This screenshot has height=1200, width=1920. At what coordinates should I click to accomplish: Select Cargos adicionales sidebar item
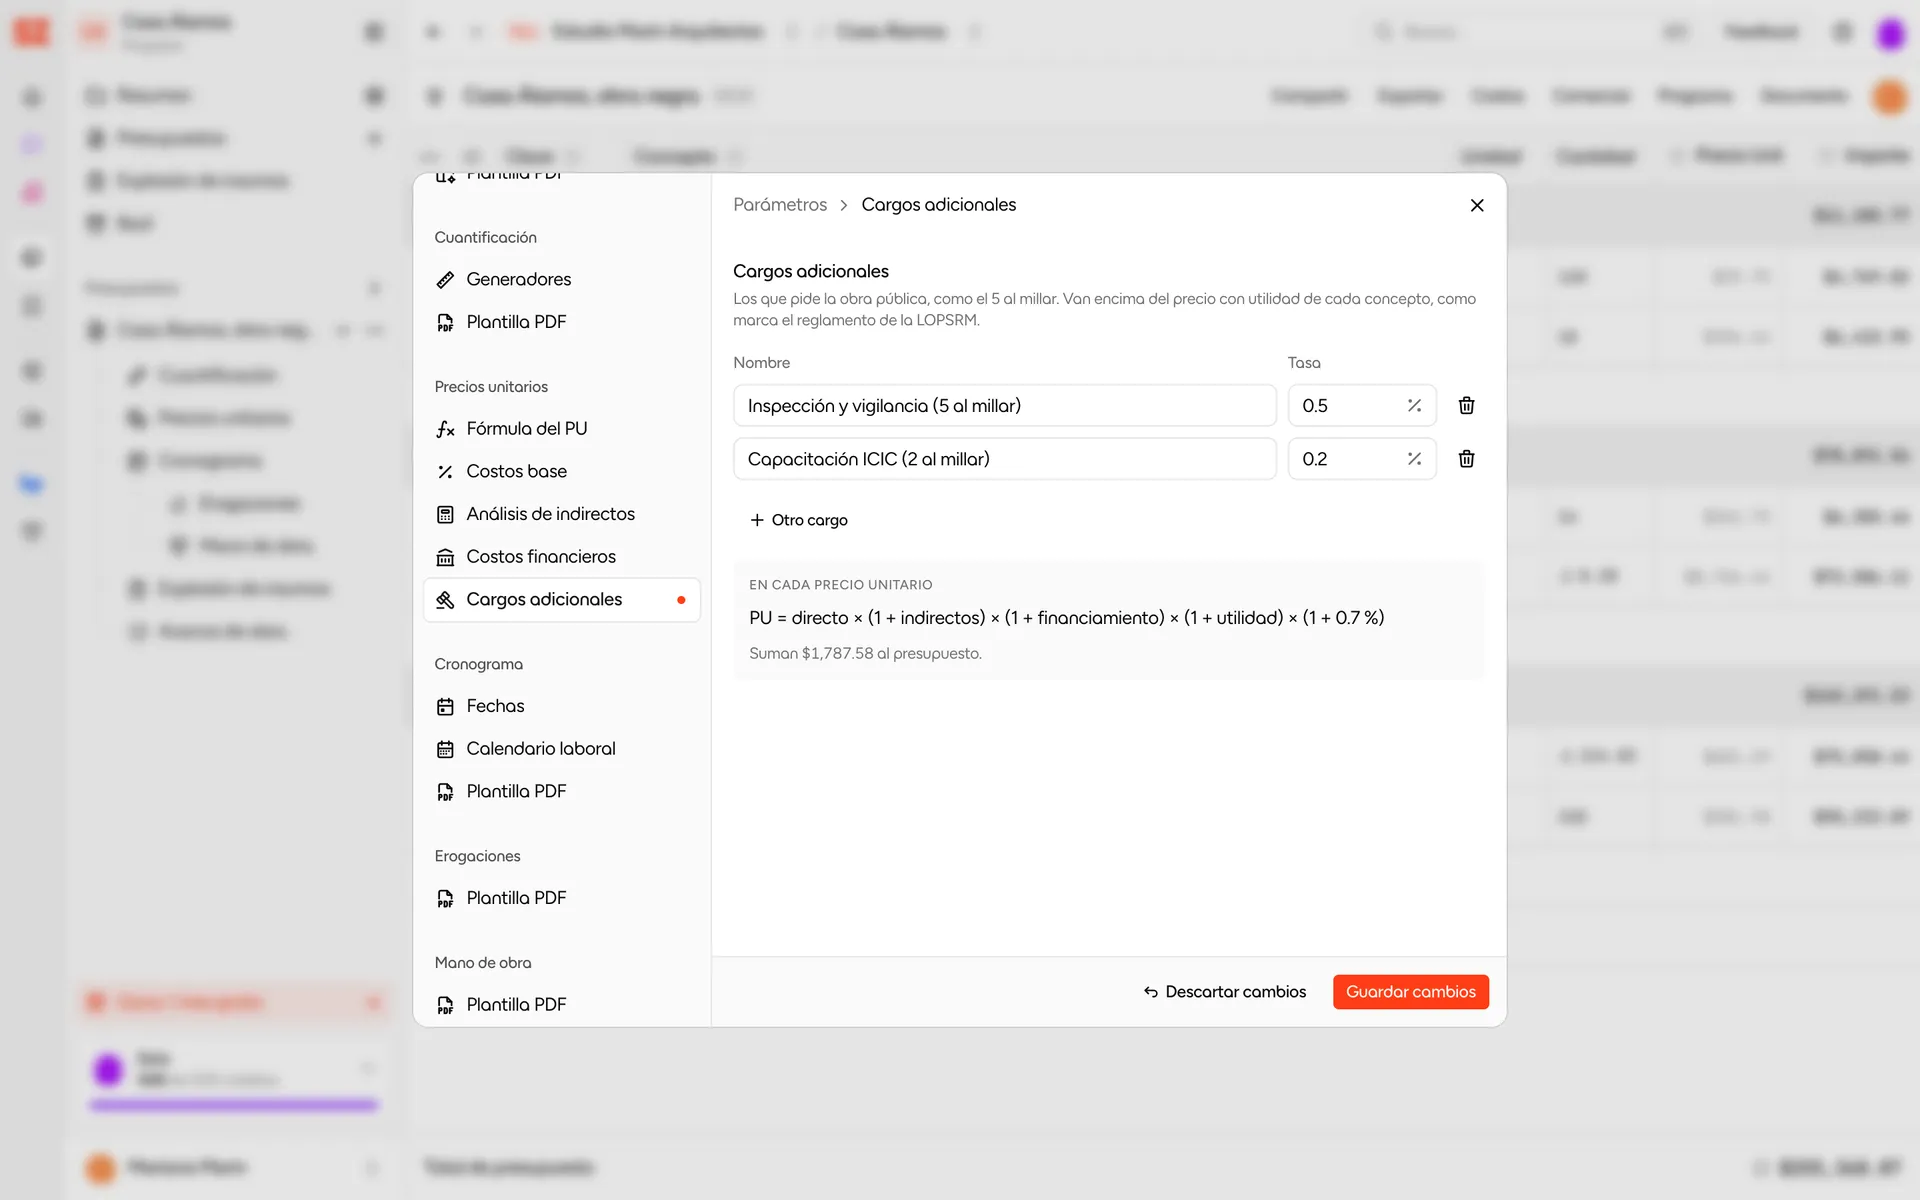[562, 599]
